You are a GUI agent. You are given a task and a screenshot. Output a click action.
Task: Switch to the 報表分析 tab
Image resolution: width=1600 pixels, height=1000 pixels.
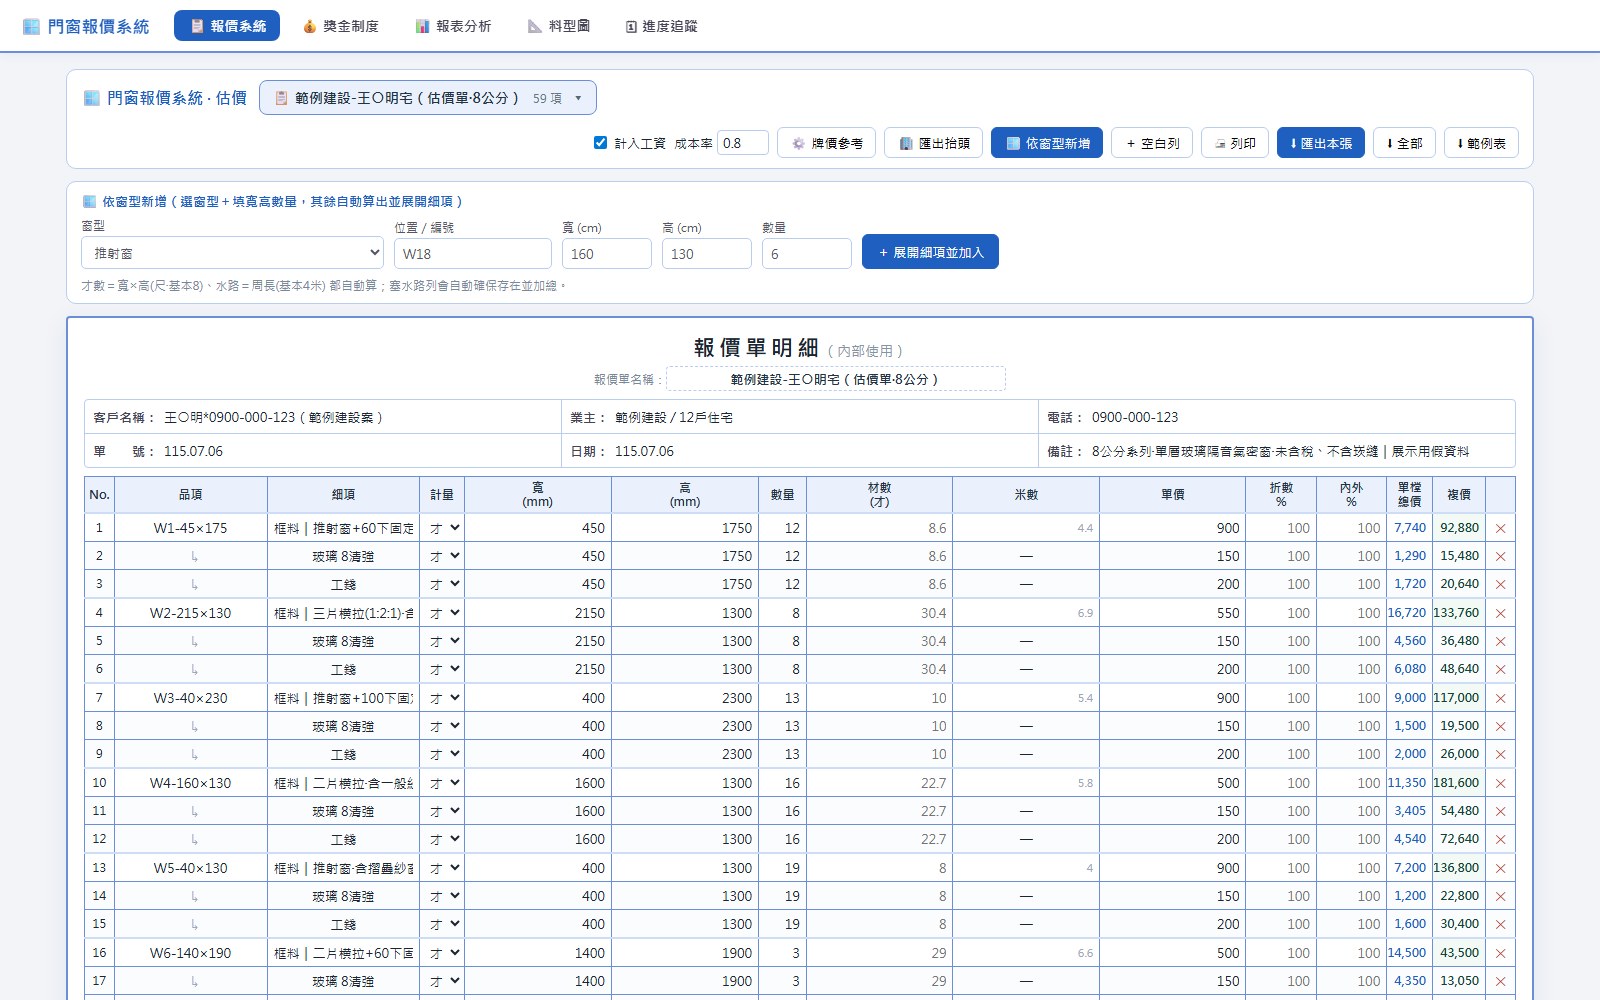pos(453,26)
